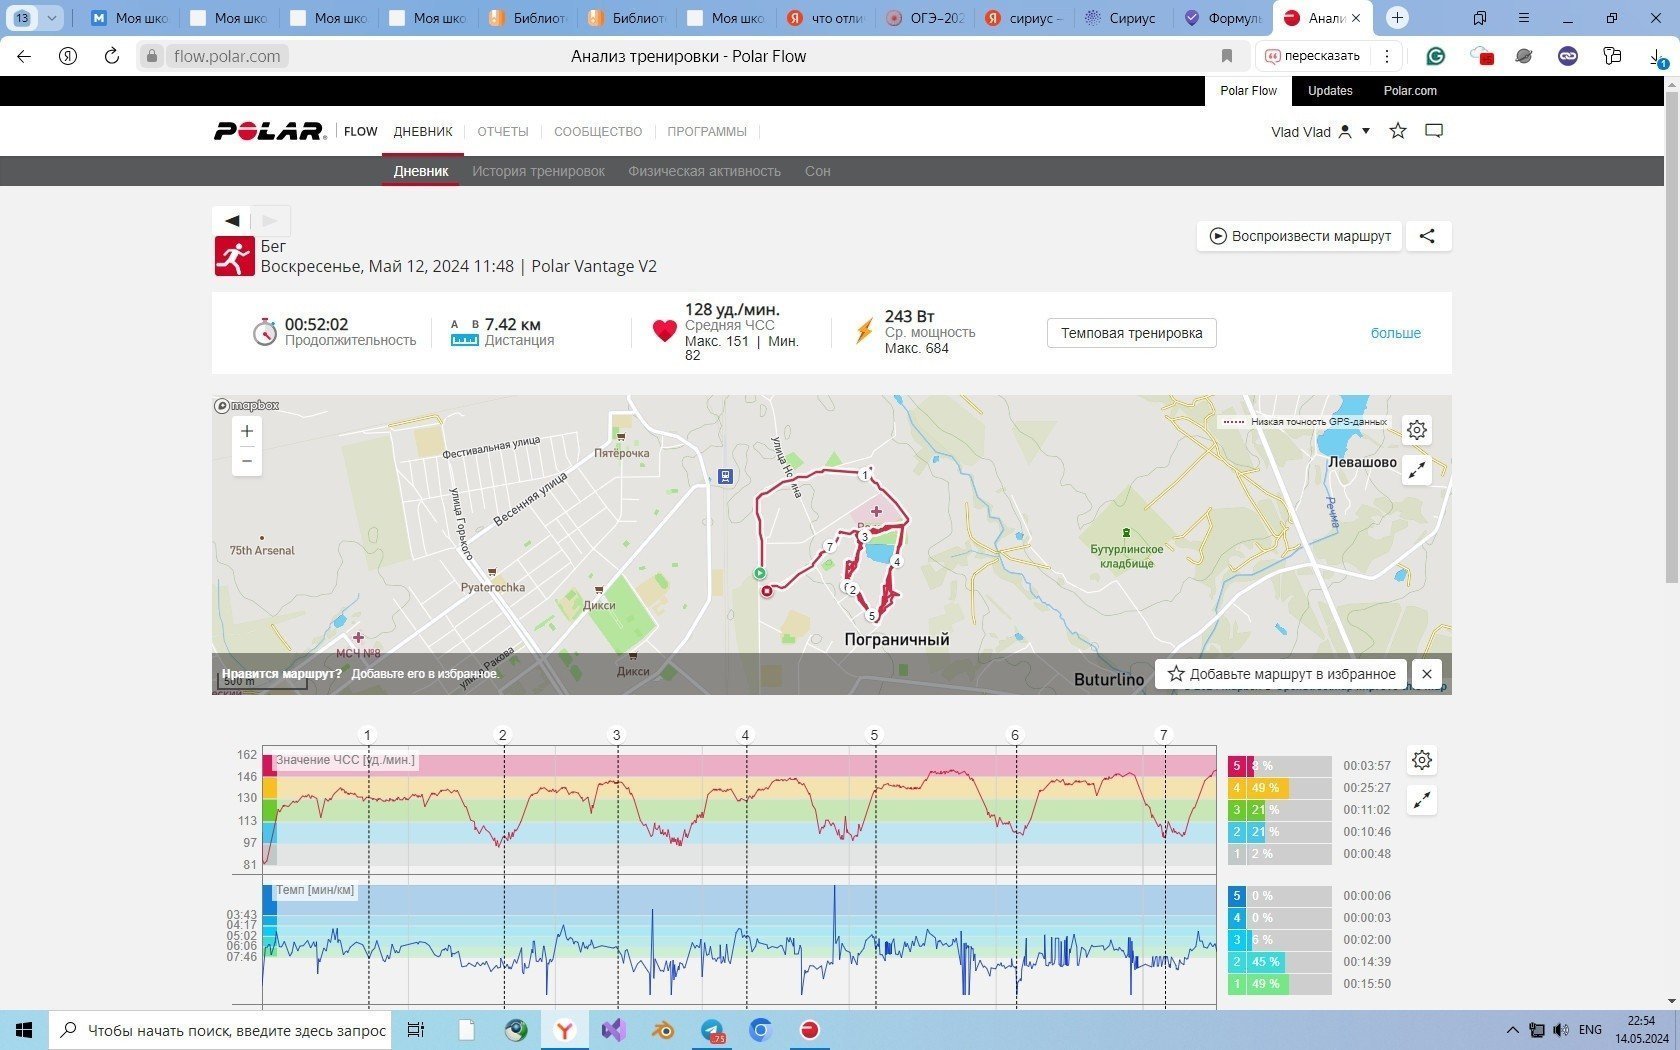Click the ENG language indicator

pyautogui.click(x=1590, y=1030)
